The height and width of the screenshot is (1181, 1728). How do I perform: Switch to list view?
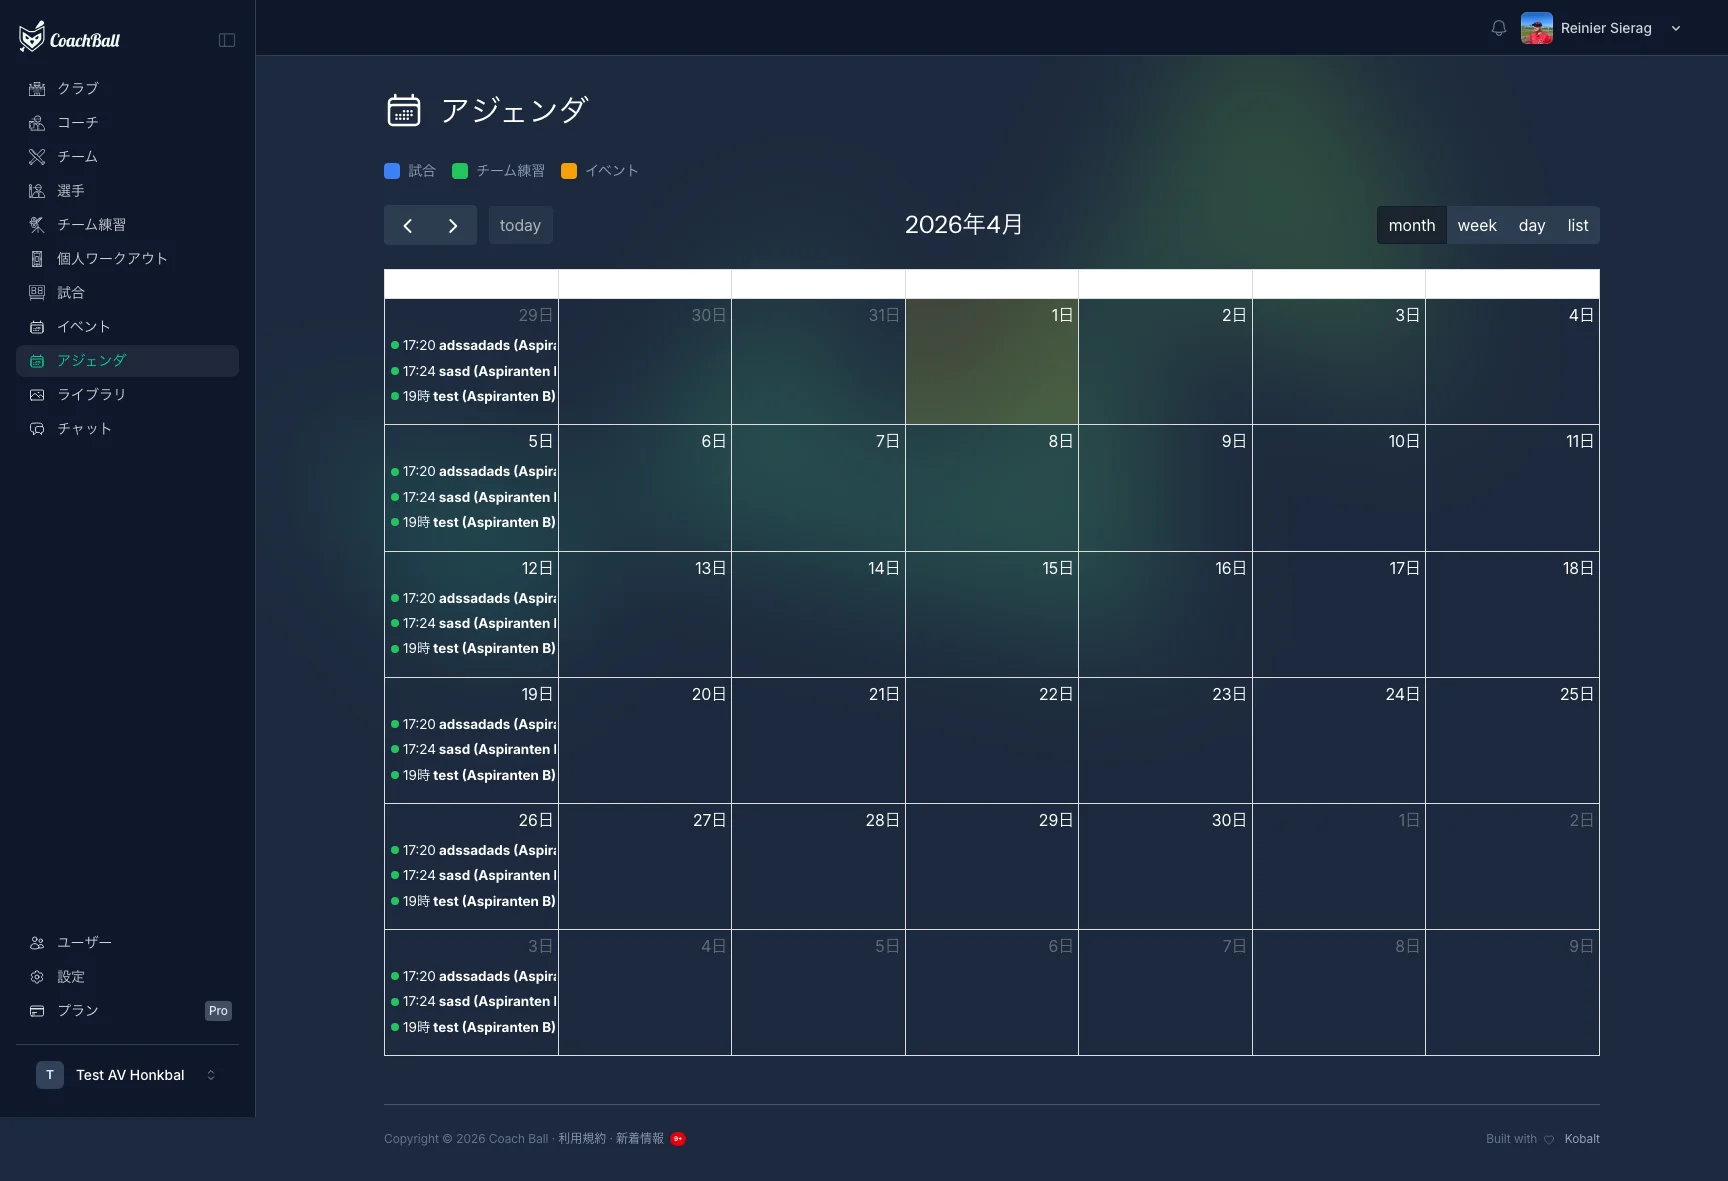click(x=1577, y=226)
